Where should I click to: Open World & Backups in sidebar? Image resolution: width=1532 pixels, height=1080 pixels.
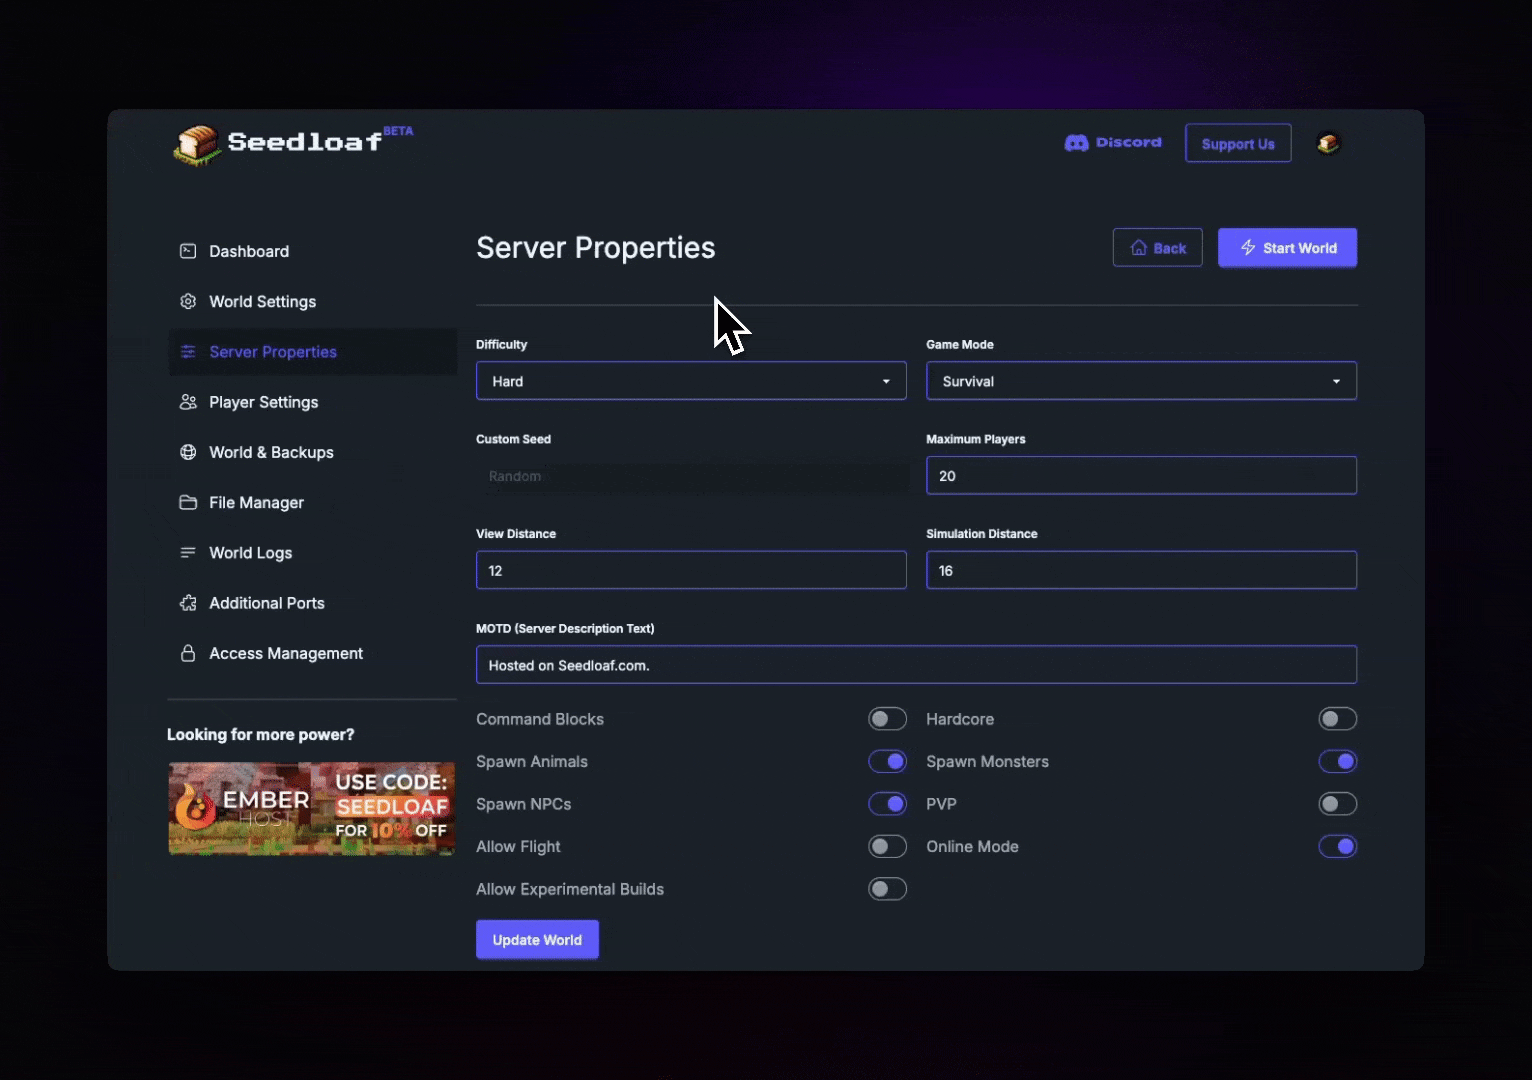pos(312,452)
